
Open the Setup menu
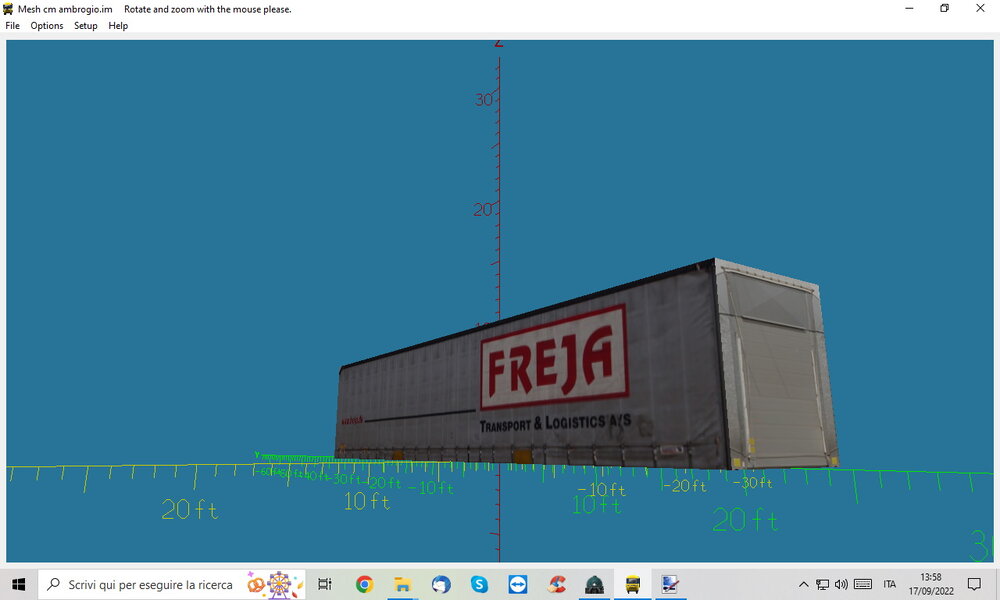click(85, 26)
